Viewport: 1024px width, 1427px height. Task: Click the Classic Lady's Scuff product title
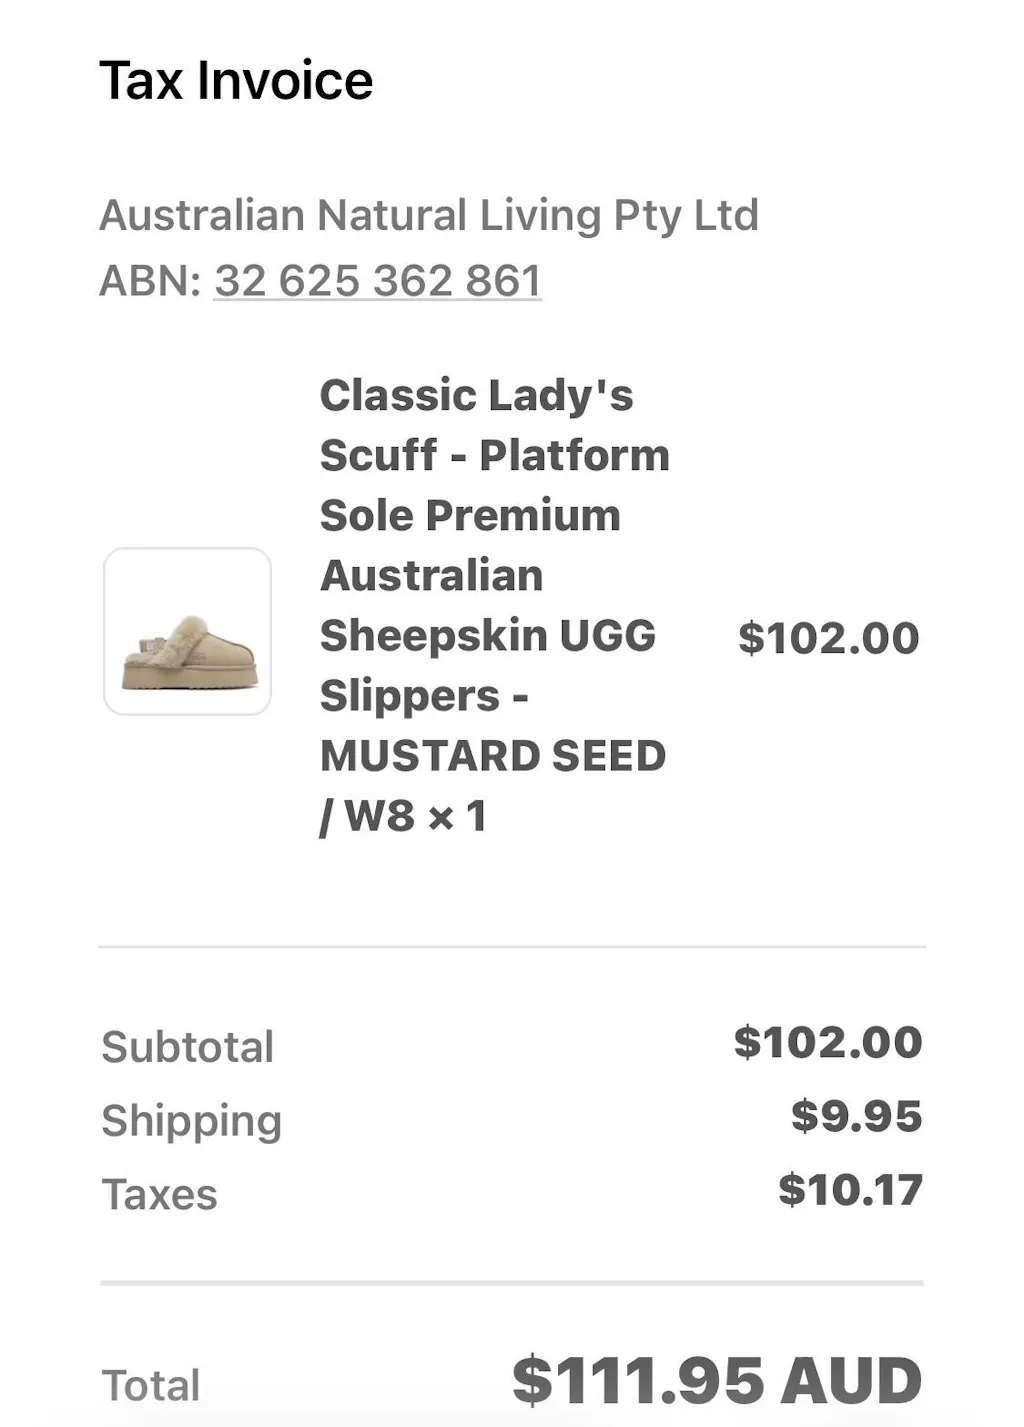pos(476,396)
